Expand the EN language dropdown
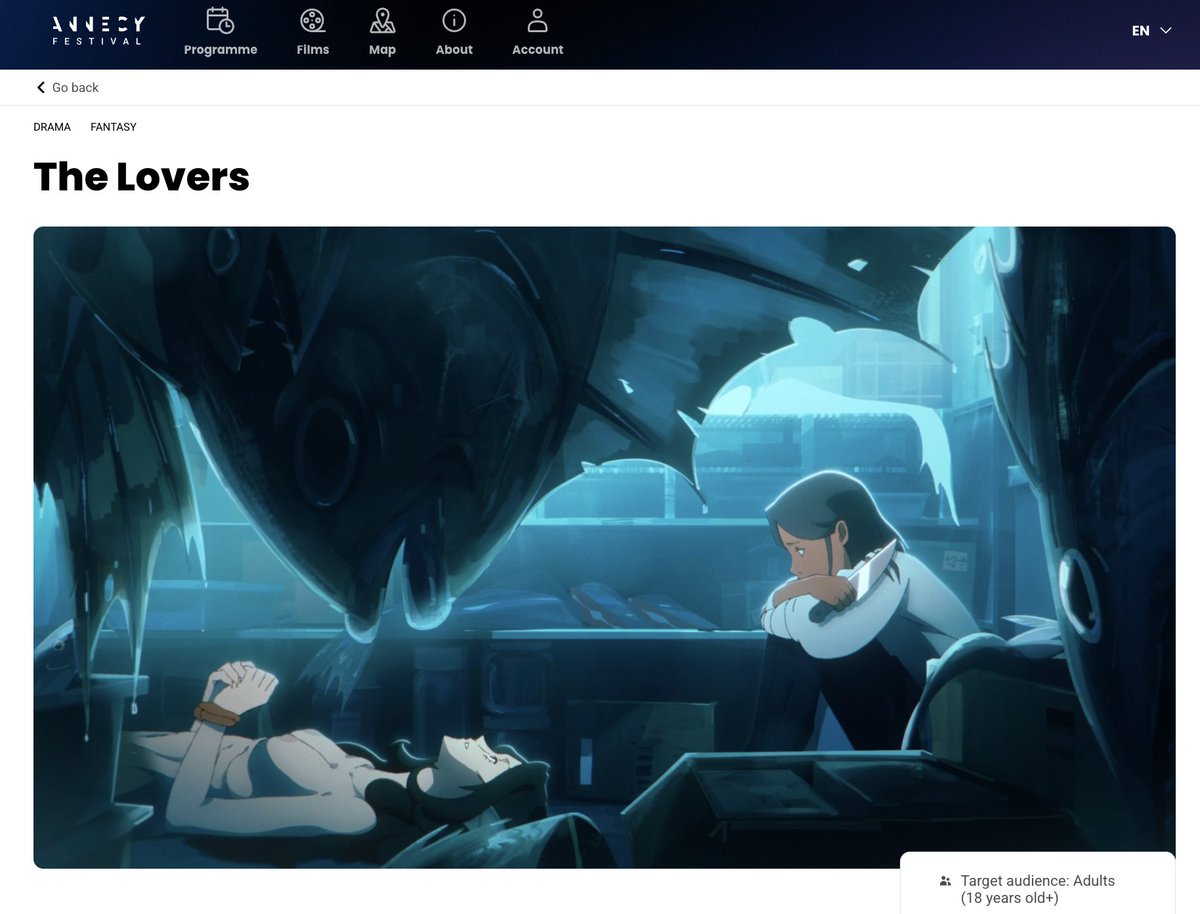 (x=1151, y=31)
